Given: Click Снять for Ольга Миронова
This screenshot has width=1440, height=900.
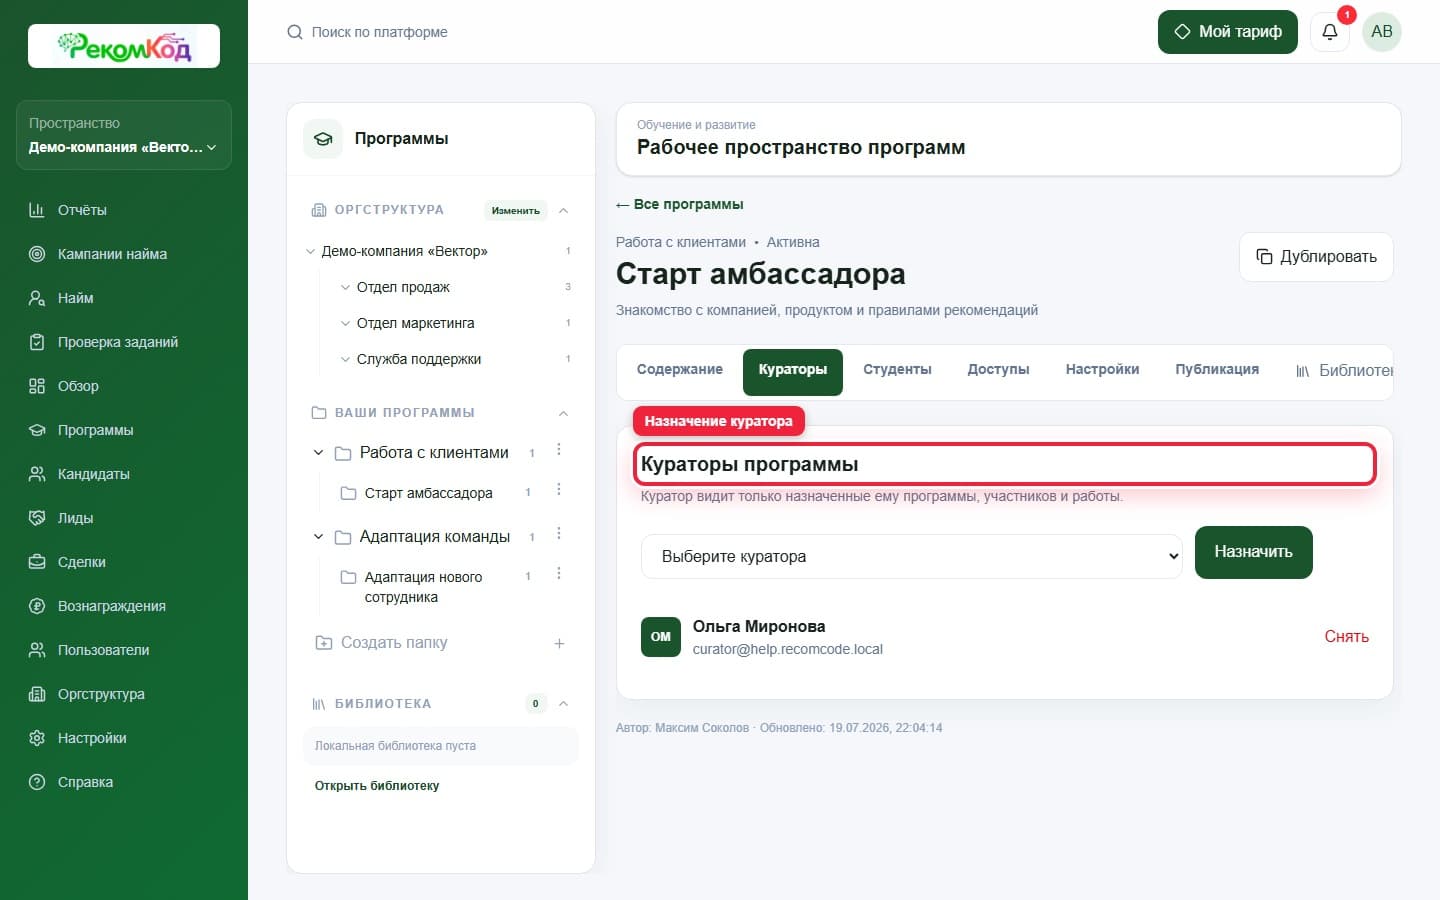Looking at the screenshot, I should pyautogui.click(x=1346, y=637).
